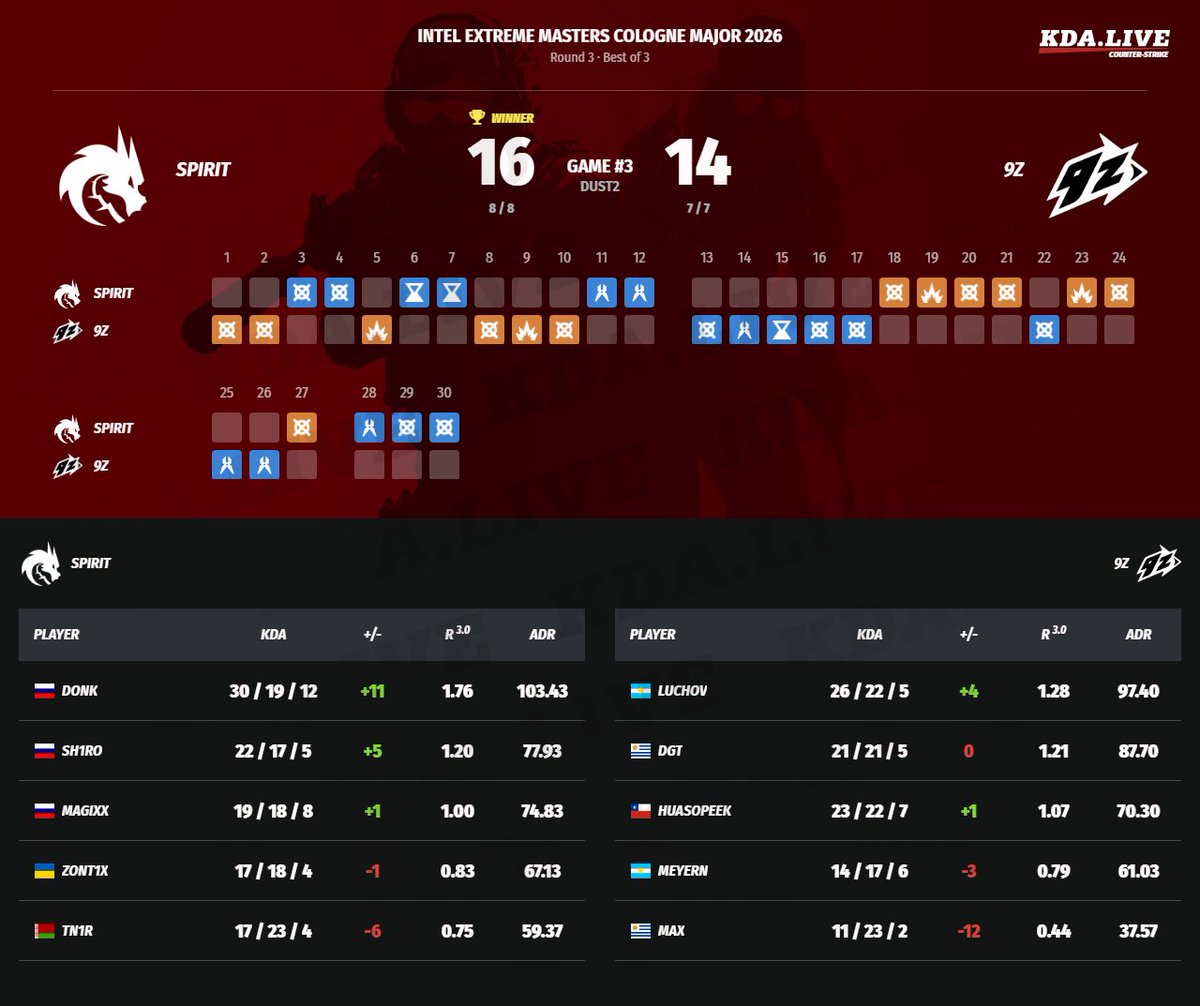The height and width of the screenshot is (1006, 1200).
Task: Click LUCHOV's KDA '26 / 22 / 5'
Action: coord(870,691)
